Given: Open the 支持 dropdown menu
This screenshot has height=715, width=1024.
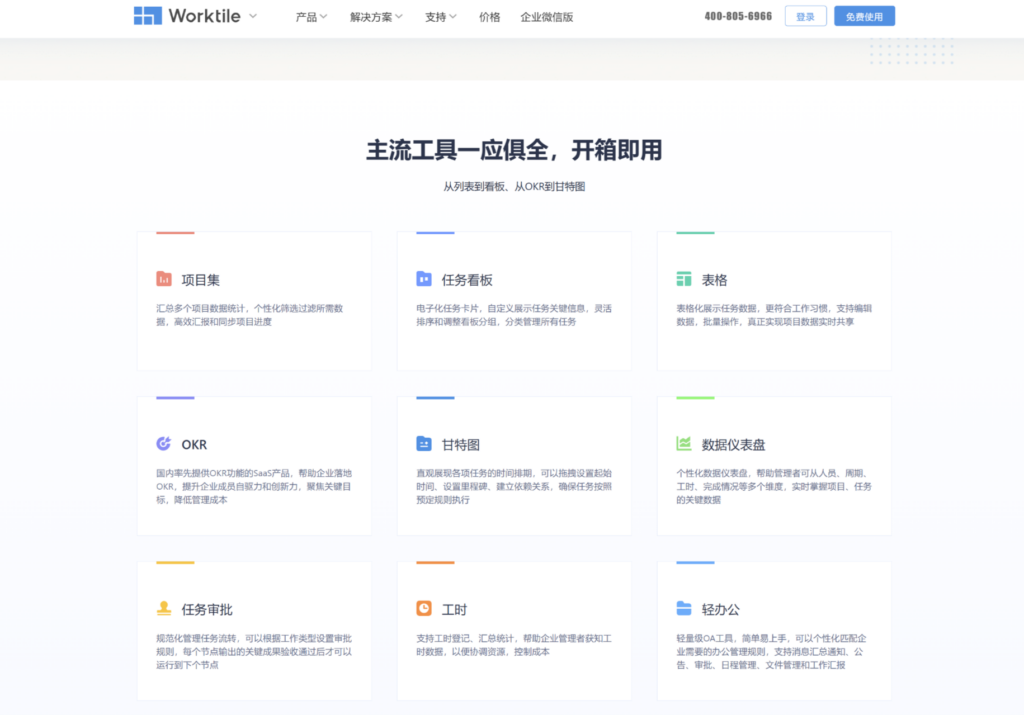Looking at the screenshot, I should pos(439,16).
